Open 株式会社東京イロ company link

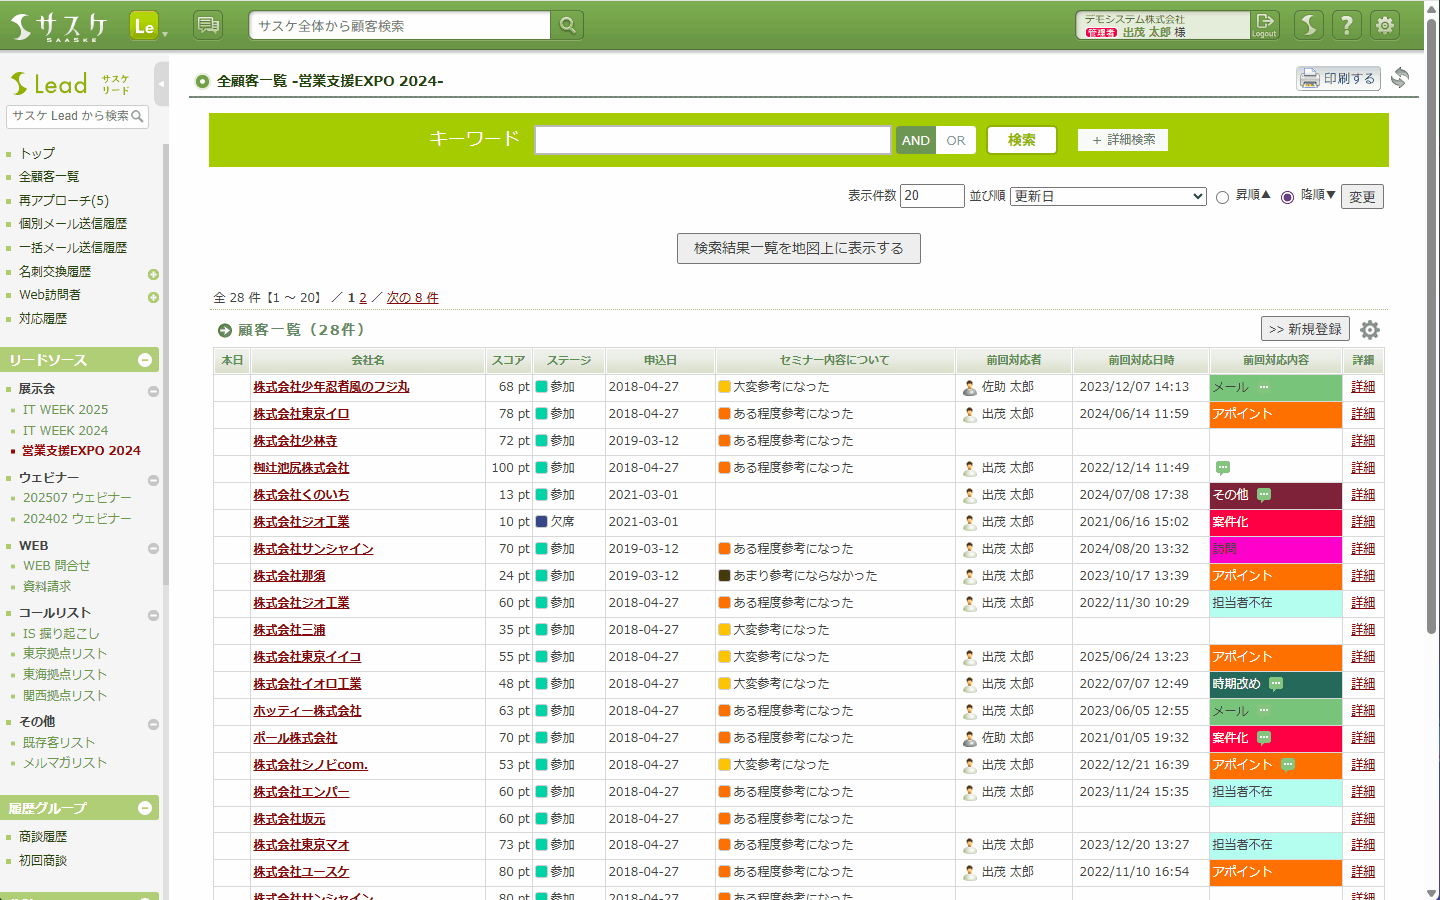[x=301, y=414]
